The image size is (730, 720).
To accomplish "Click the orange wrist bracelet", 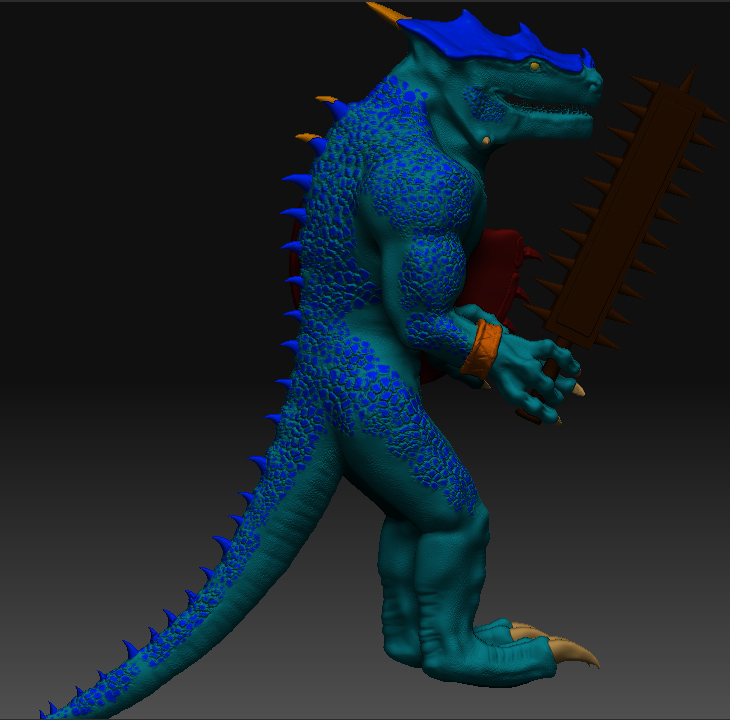I will [x=482, y=349].
